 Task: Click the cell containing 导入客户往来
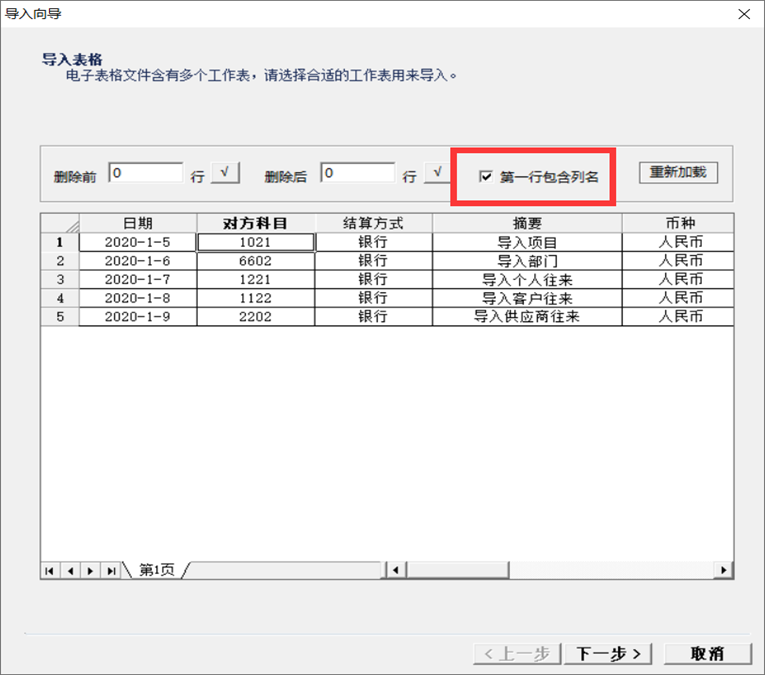click(527, 298)
